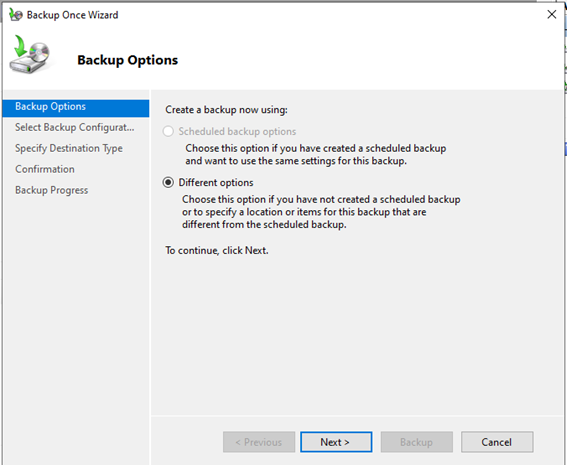This screenshot has width=567, height=465.
Task: Click the Backup Once Wizard title bar icon
Action: pos(16,15)
